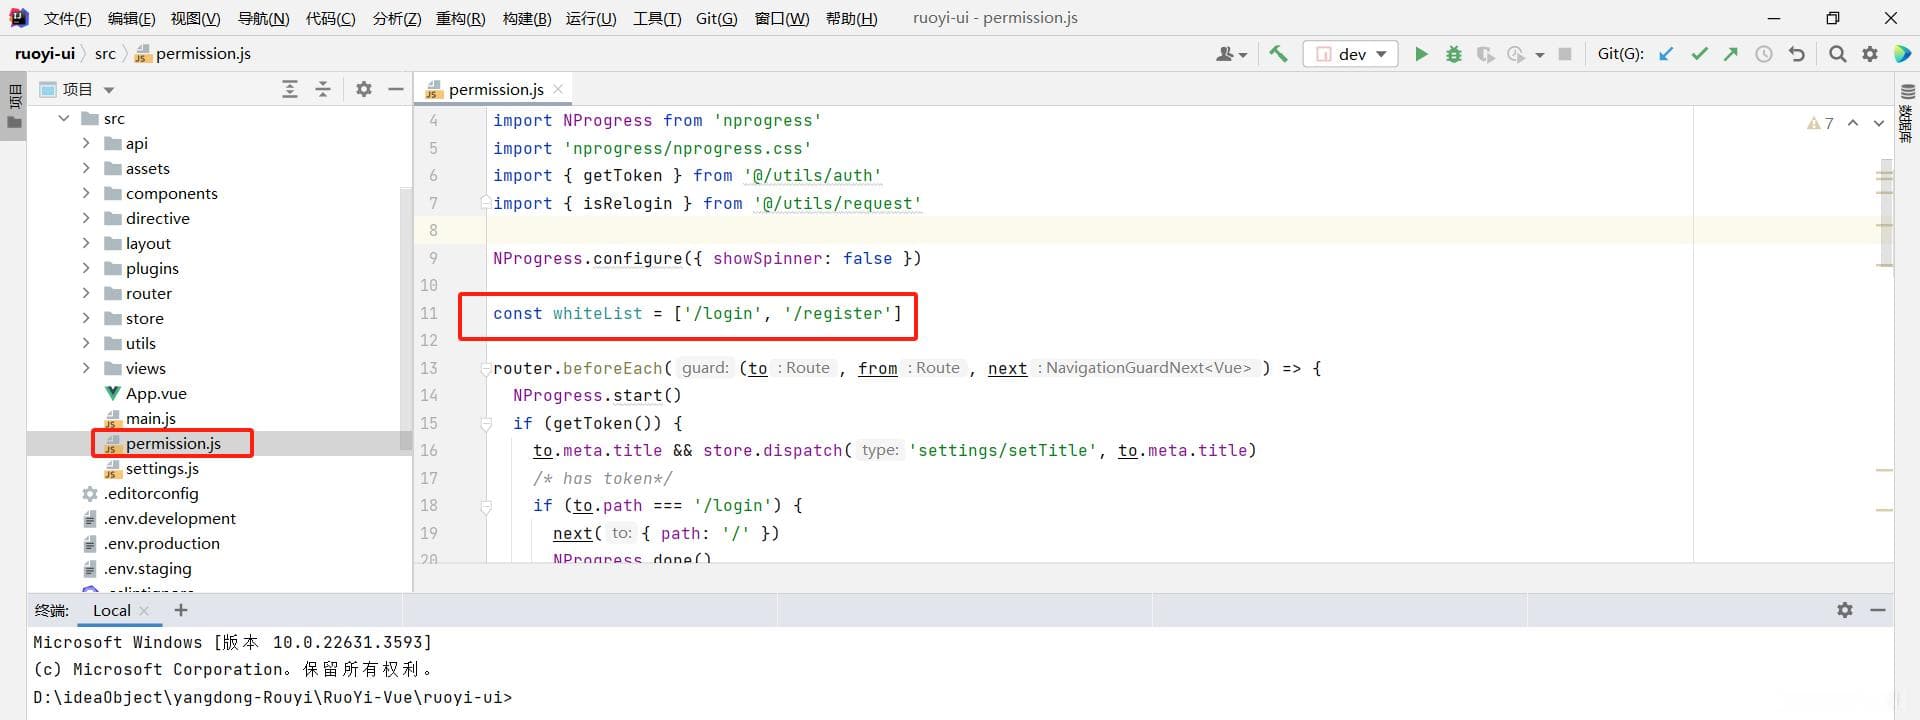Open the 重构(R) menu

coord(461,18)
